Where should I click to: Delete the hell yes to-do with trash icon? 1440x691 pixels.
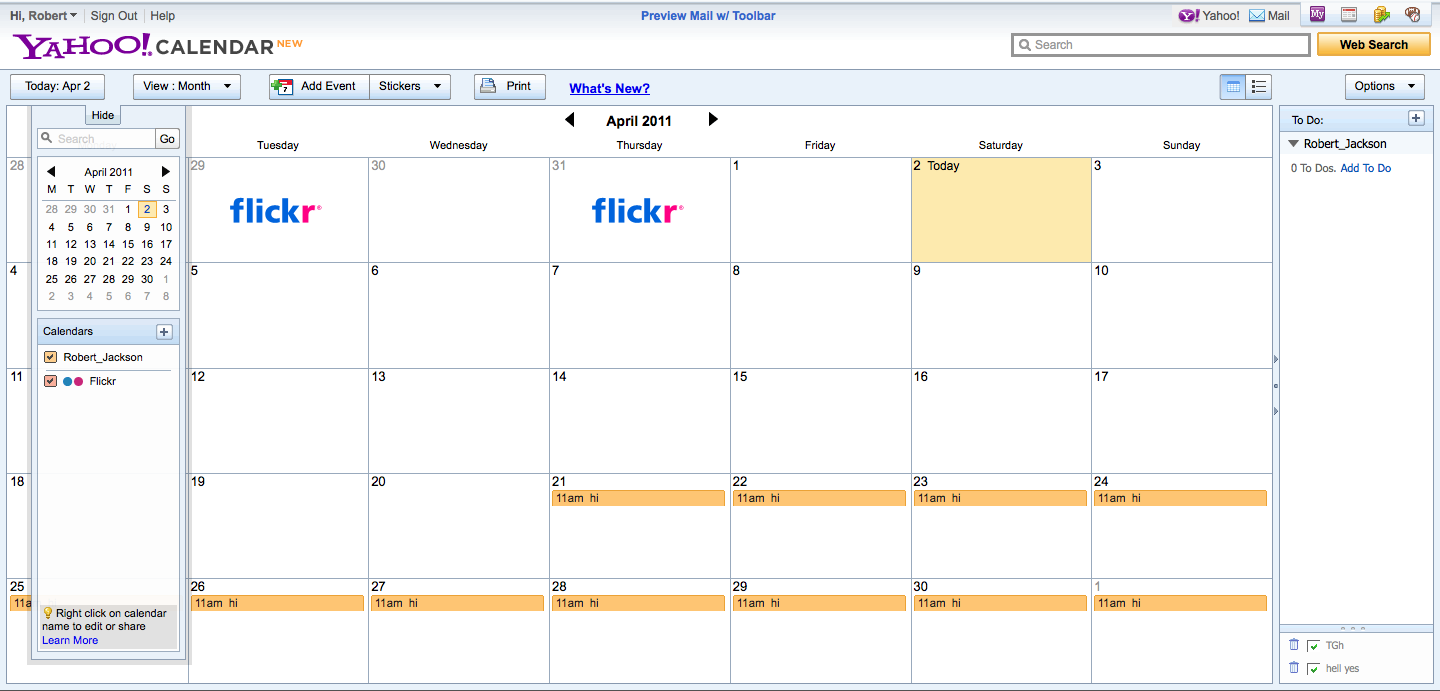(1294, 668)
